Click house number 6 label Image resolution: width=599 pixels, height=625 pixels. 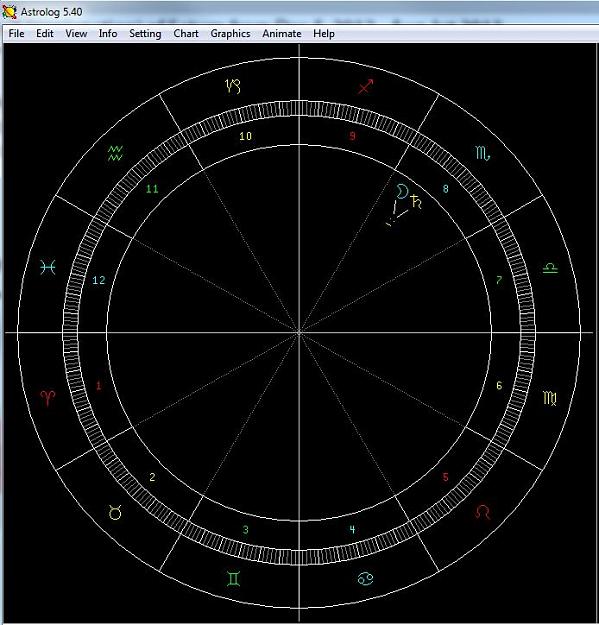(499, 385)
